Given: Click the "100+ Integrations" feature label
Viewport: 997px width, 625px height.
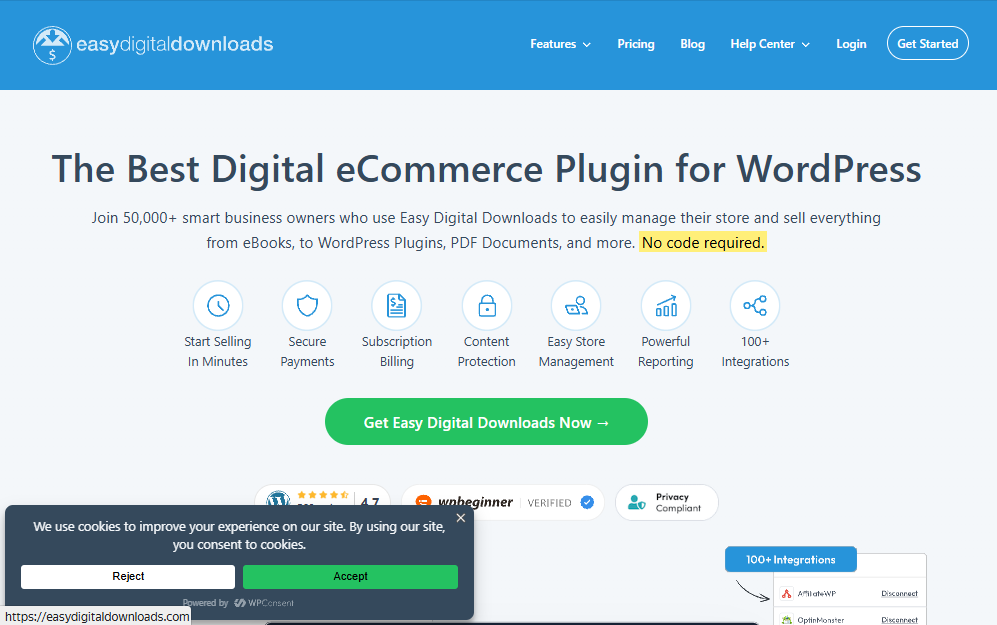Looking at the screenshot, I should pyautogui.click(x=755, y=352).
